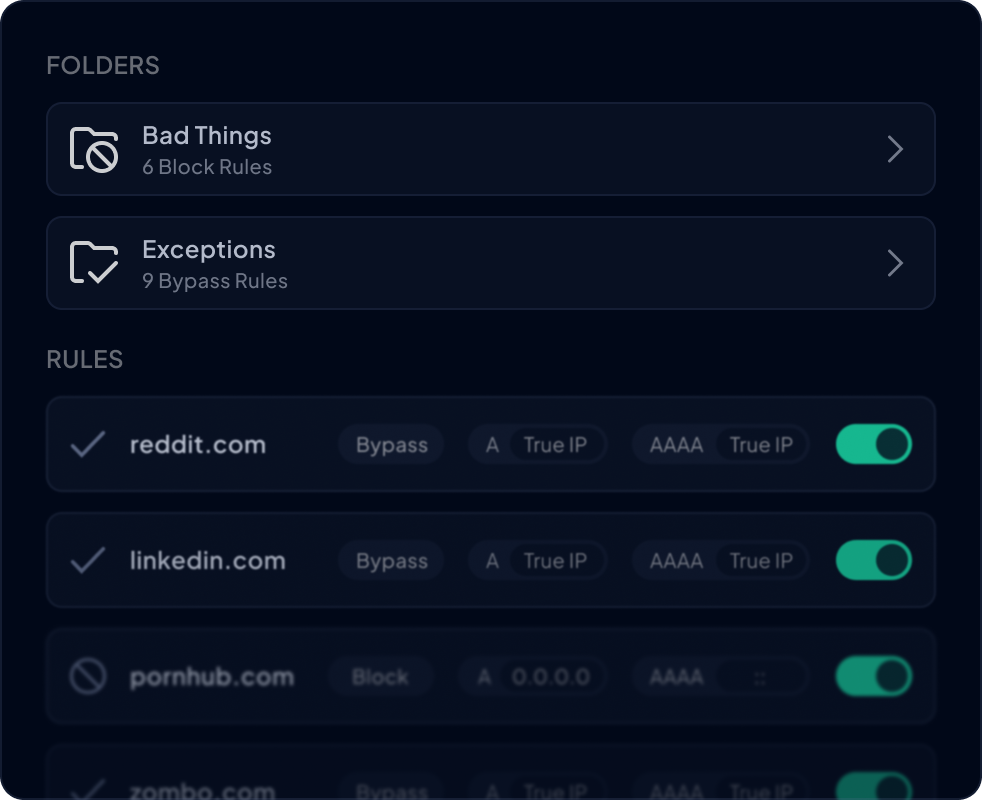Disable the reddit.com rule toggle
The height and width of the screenshot is (800, 982).
click(x=873, y=444)
